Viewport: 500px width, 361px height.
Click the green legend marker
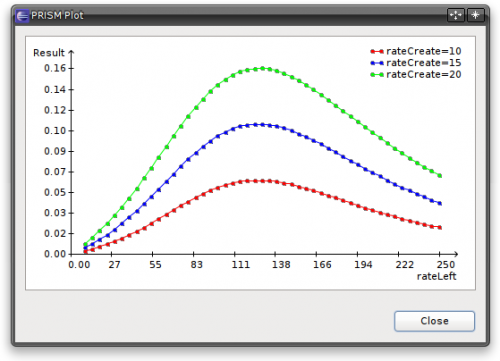377,75
